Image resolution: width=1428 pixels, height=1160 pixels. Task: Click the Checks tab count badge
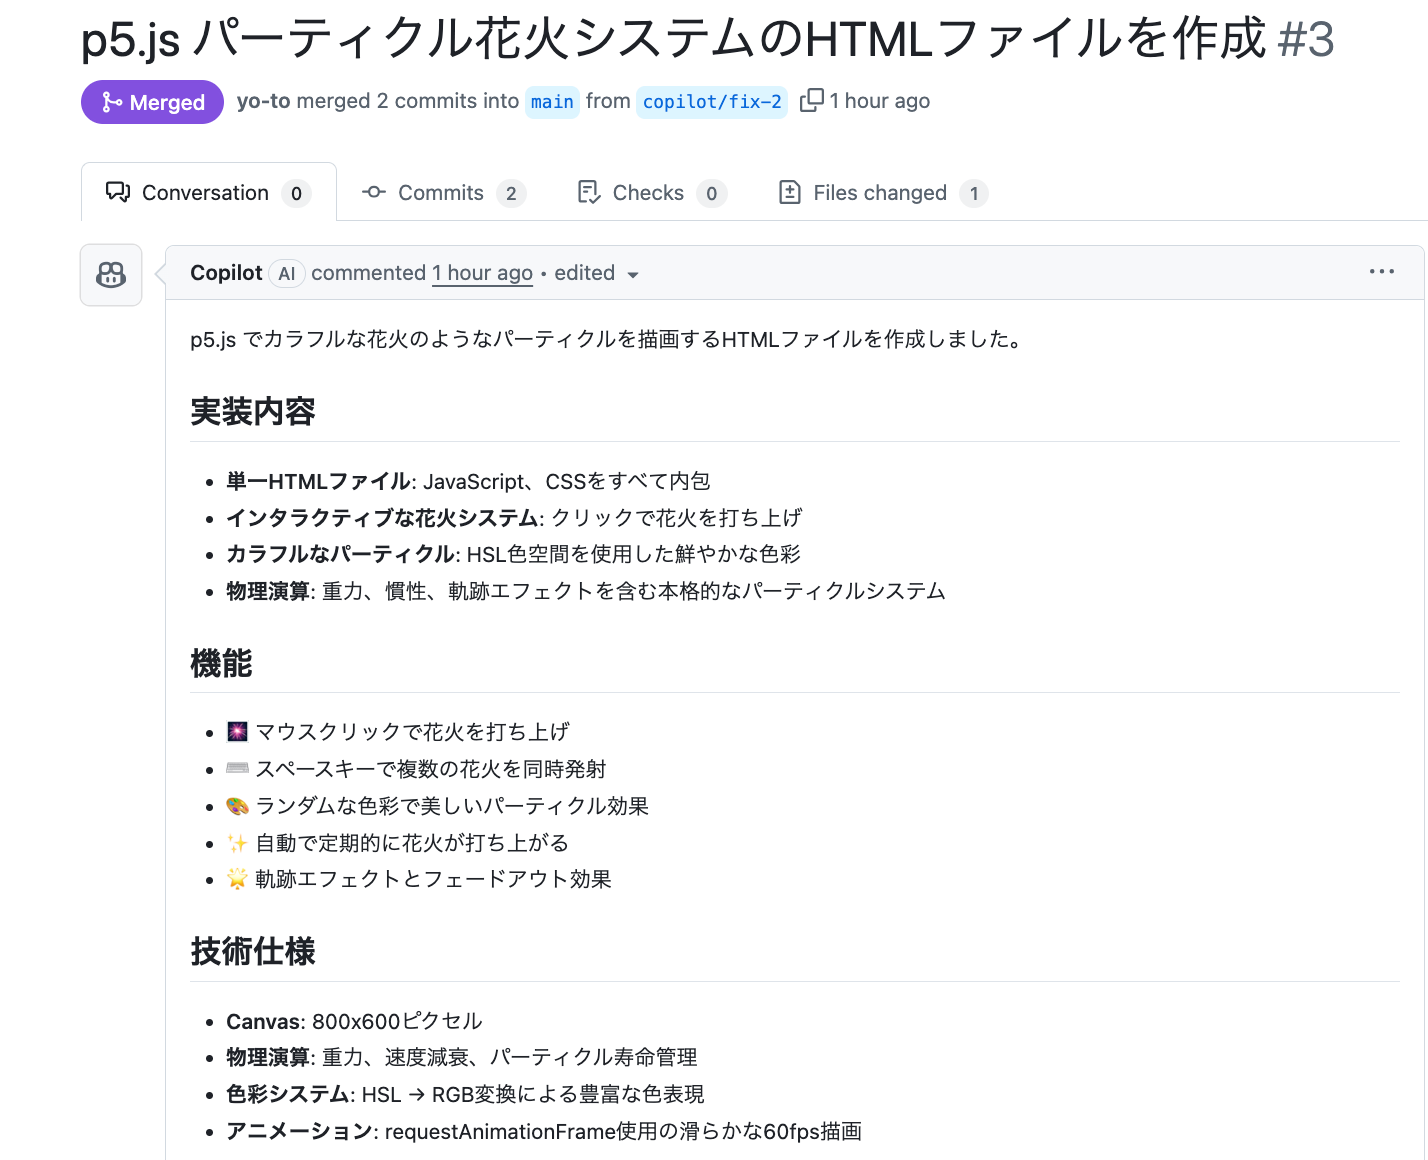point(711,194)
